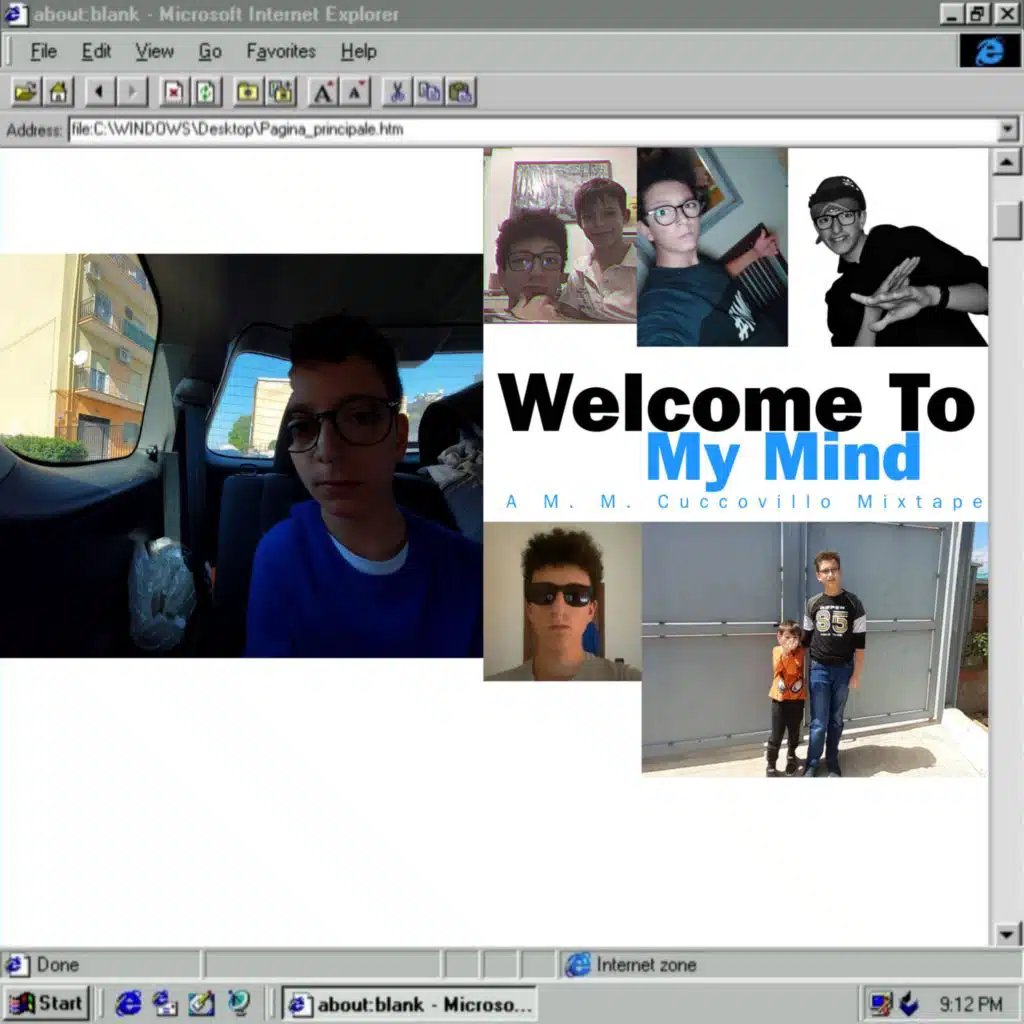Click the blue "My Mind" title

pyautogui.click(x=783, y=459)
